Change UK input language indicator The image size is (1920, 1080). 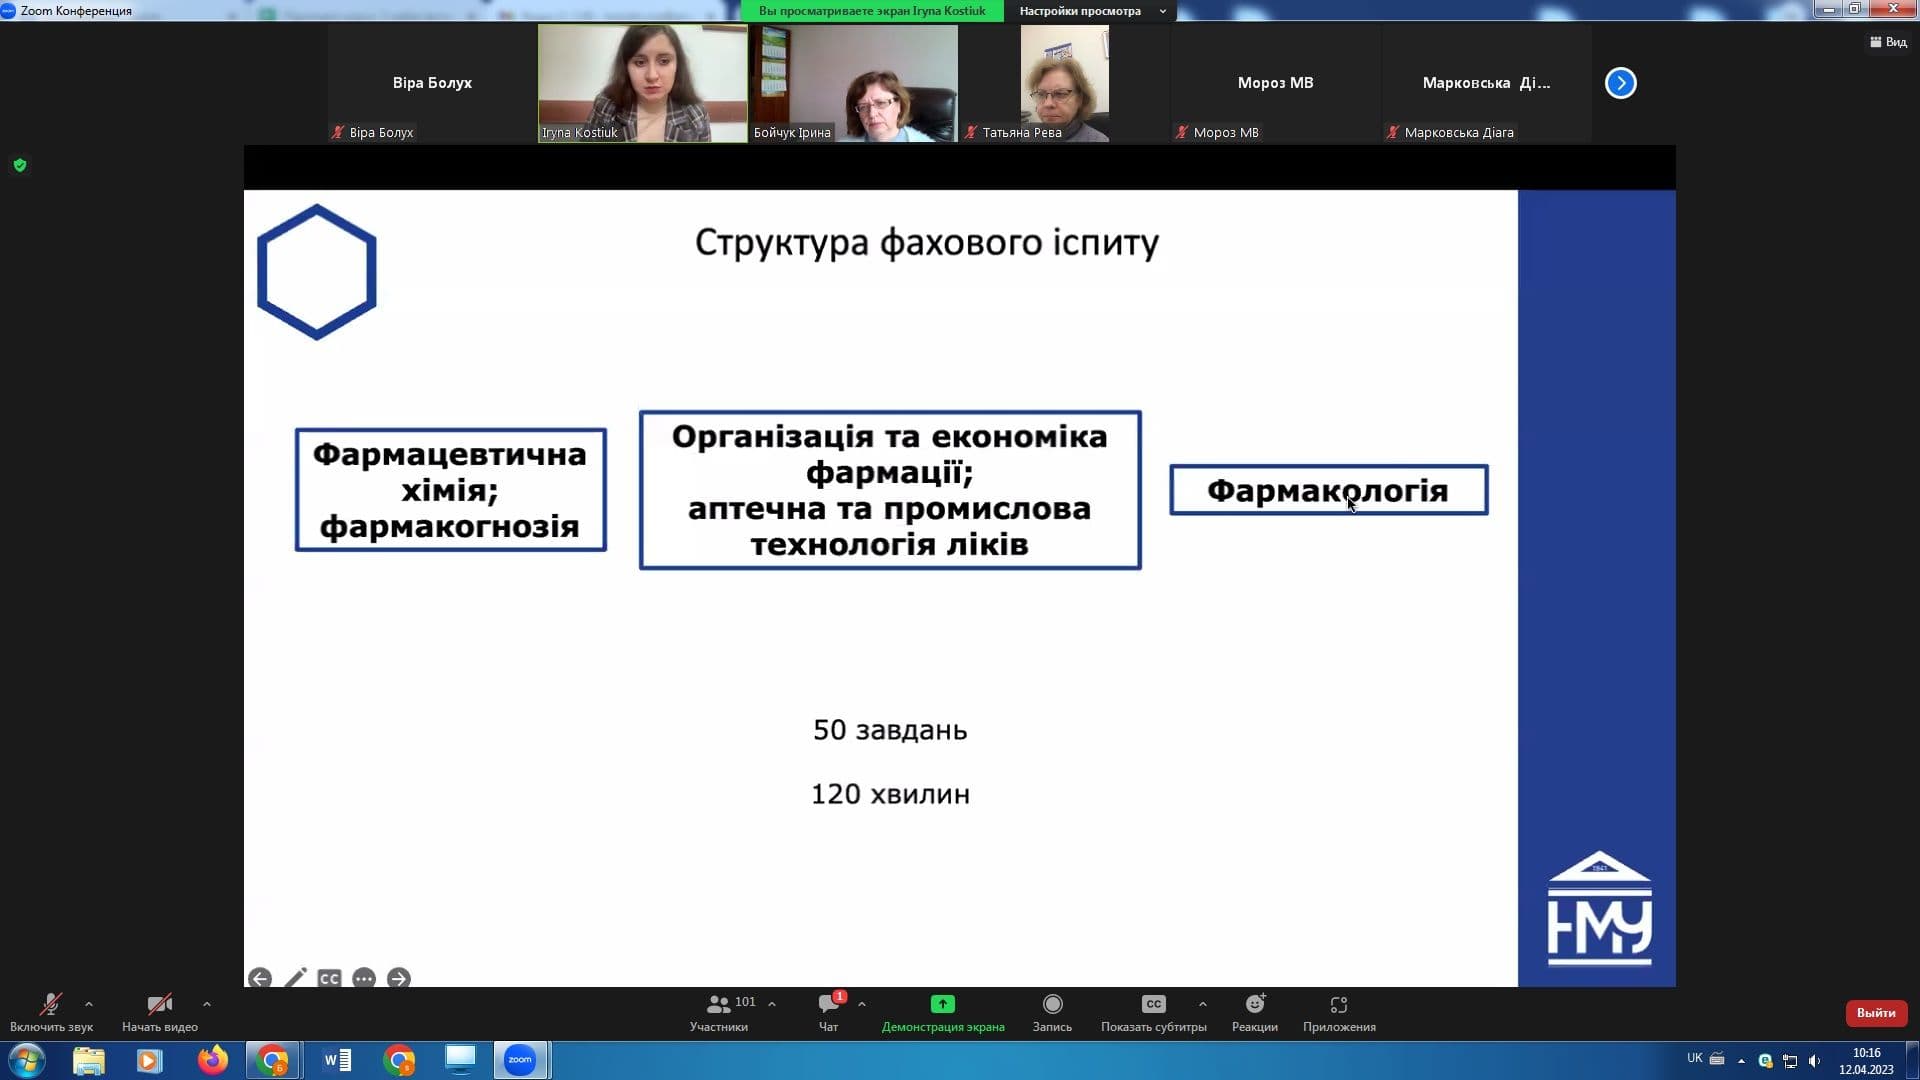point(1694,1058)
